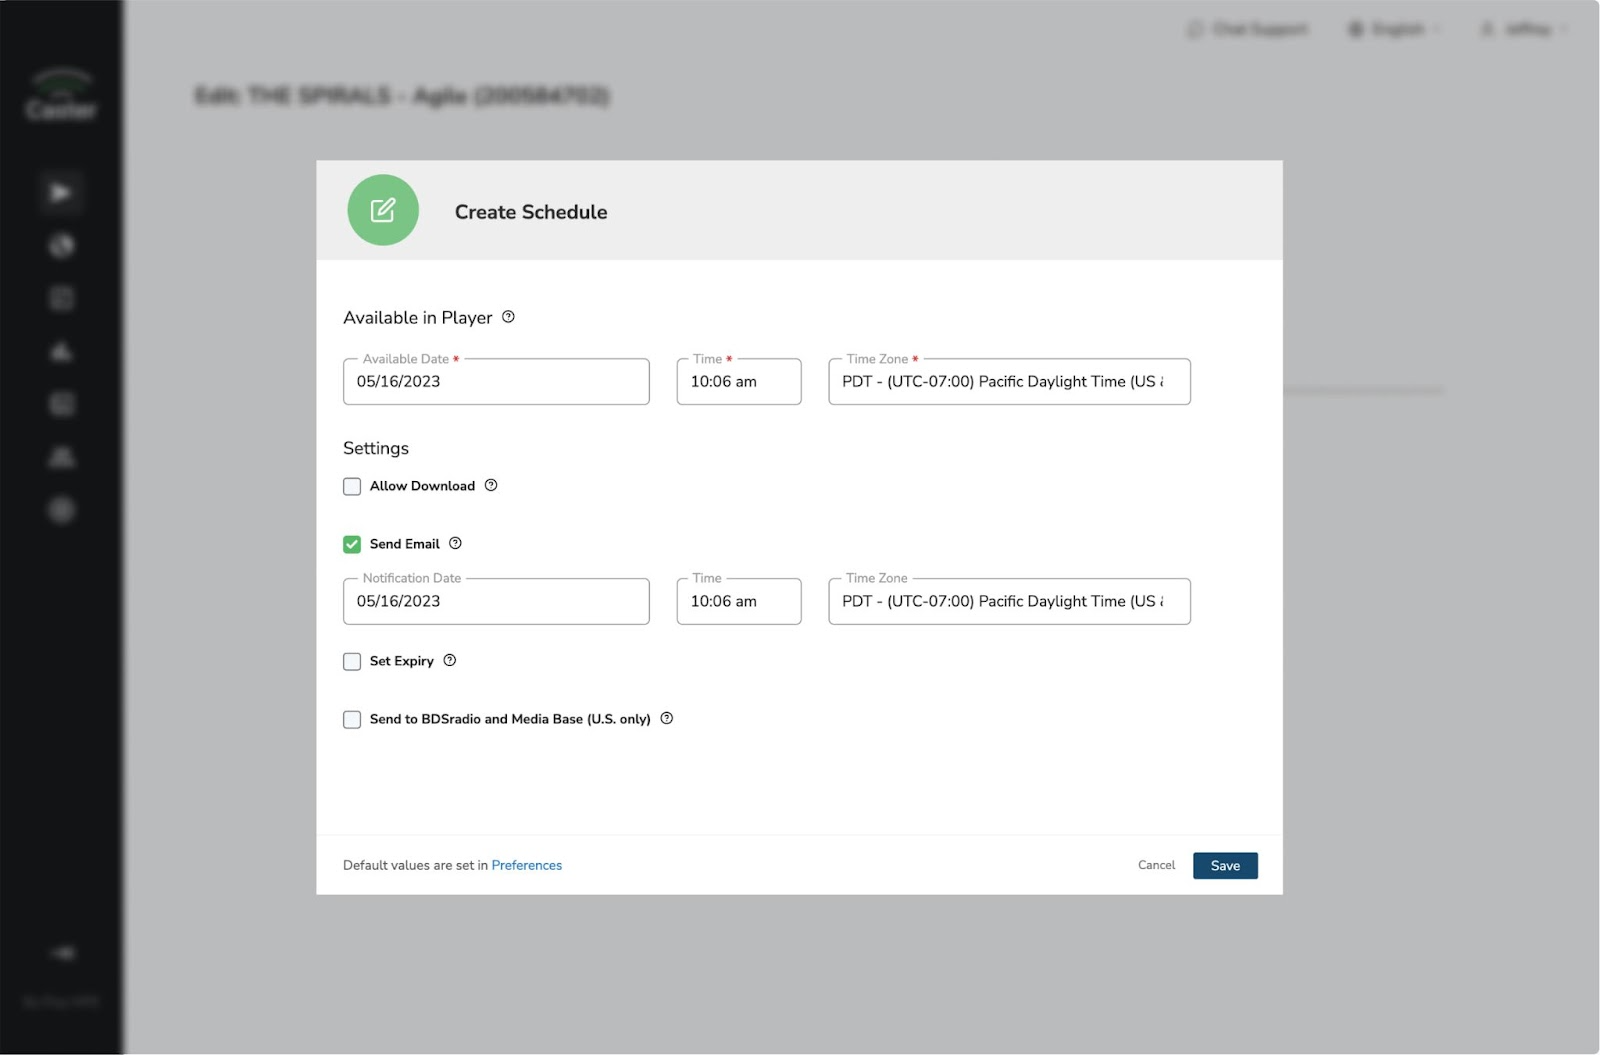Click the help icon next to Send Email
The height and width of the screenshot is (1055, 1600).
click(x=455, y=543)
